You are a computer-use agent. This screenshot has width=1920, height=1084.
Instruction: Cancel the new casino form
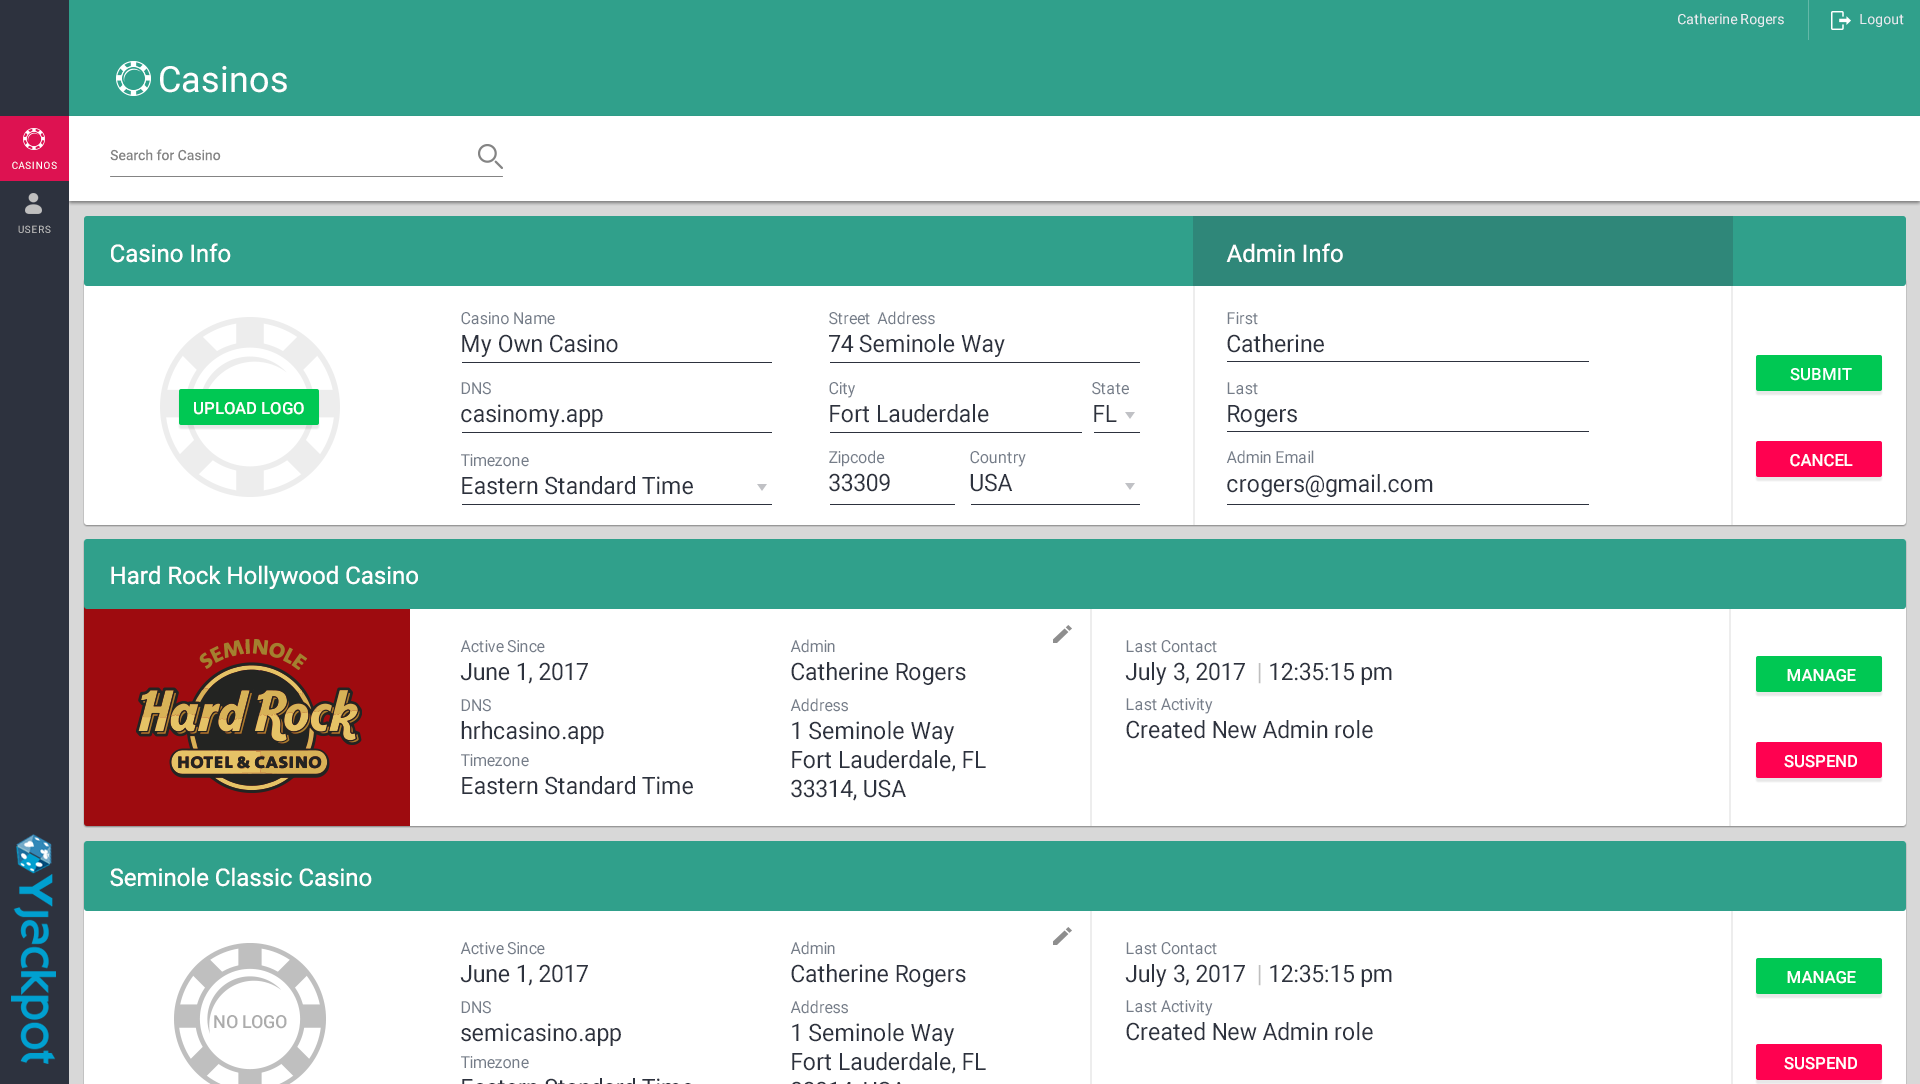click(x=1818, y=460)
